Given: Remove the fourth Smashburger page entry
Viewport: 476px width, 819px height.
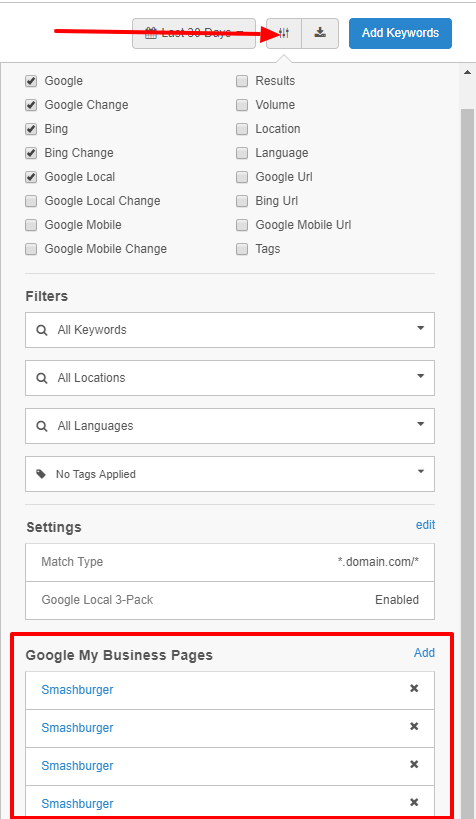Looking at the screenshot, I should pyautogui.click(x=414, y=802).
